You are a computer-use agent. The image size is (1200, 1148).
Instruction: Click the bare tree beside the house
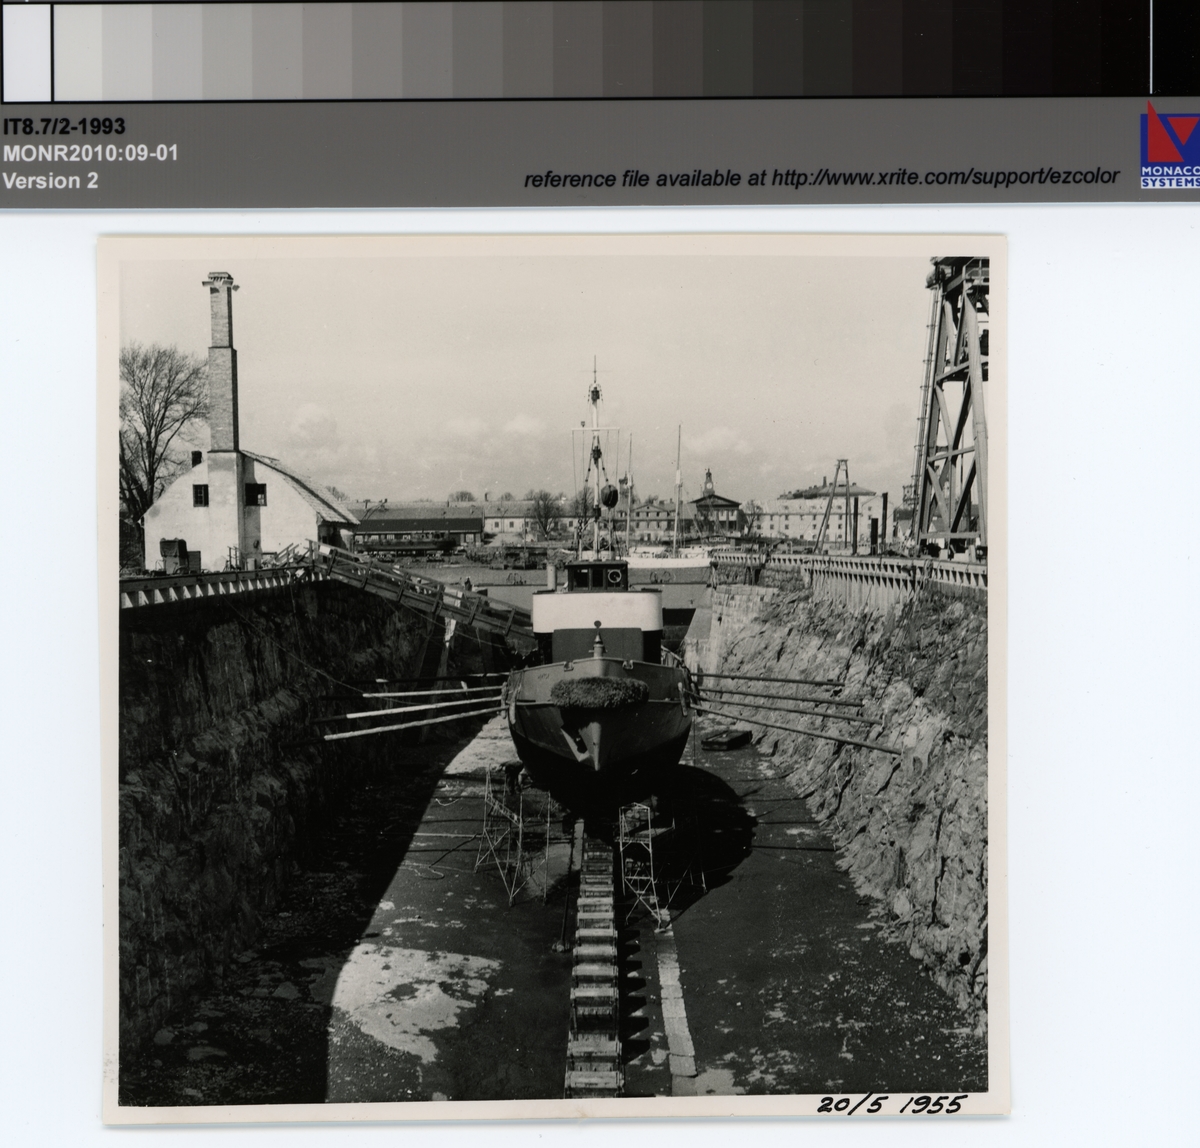(158, 410)
